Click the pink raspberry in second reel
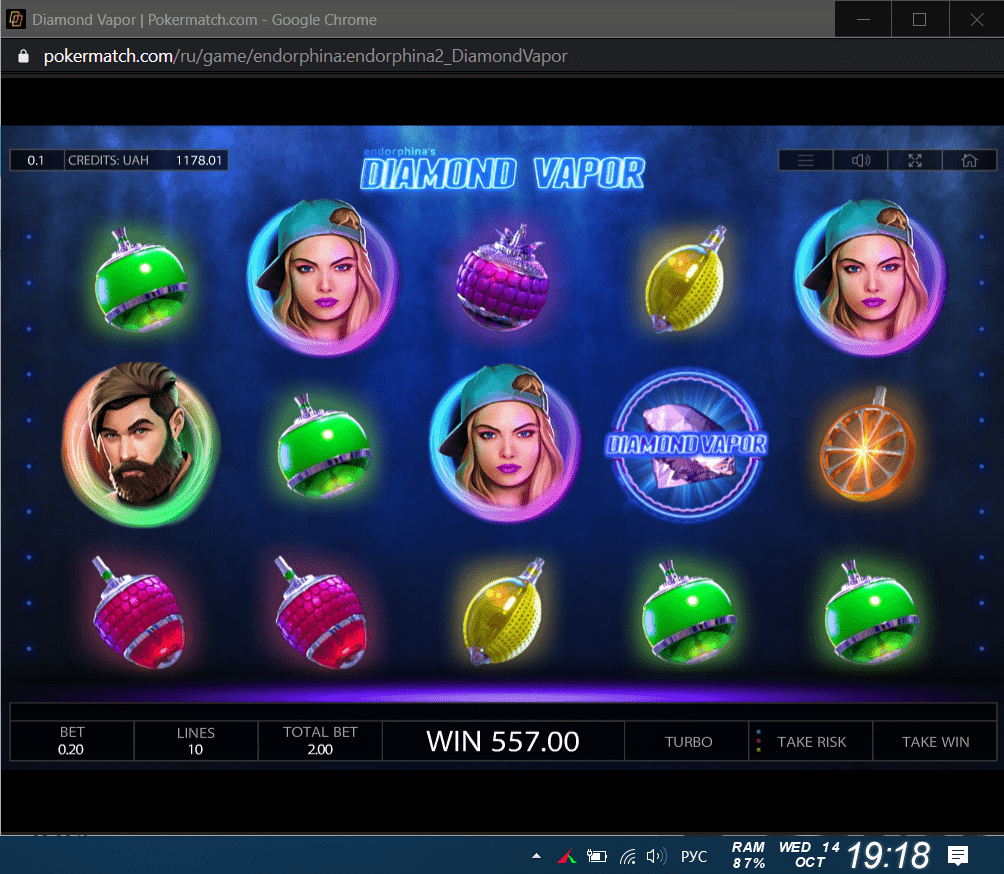Image resolution: width=1004 pixels, height=874 pixels. 321,612
